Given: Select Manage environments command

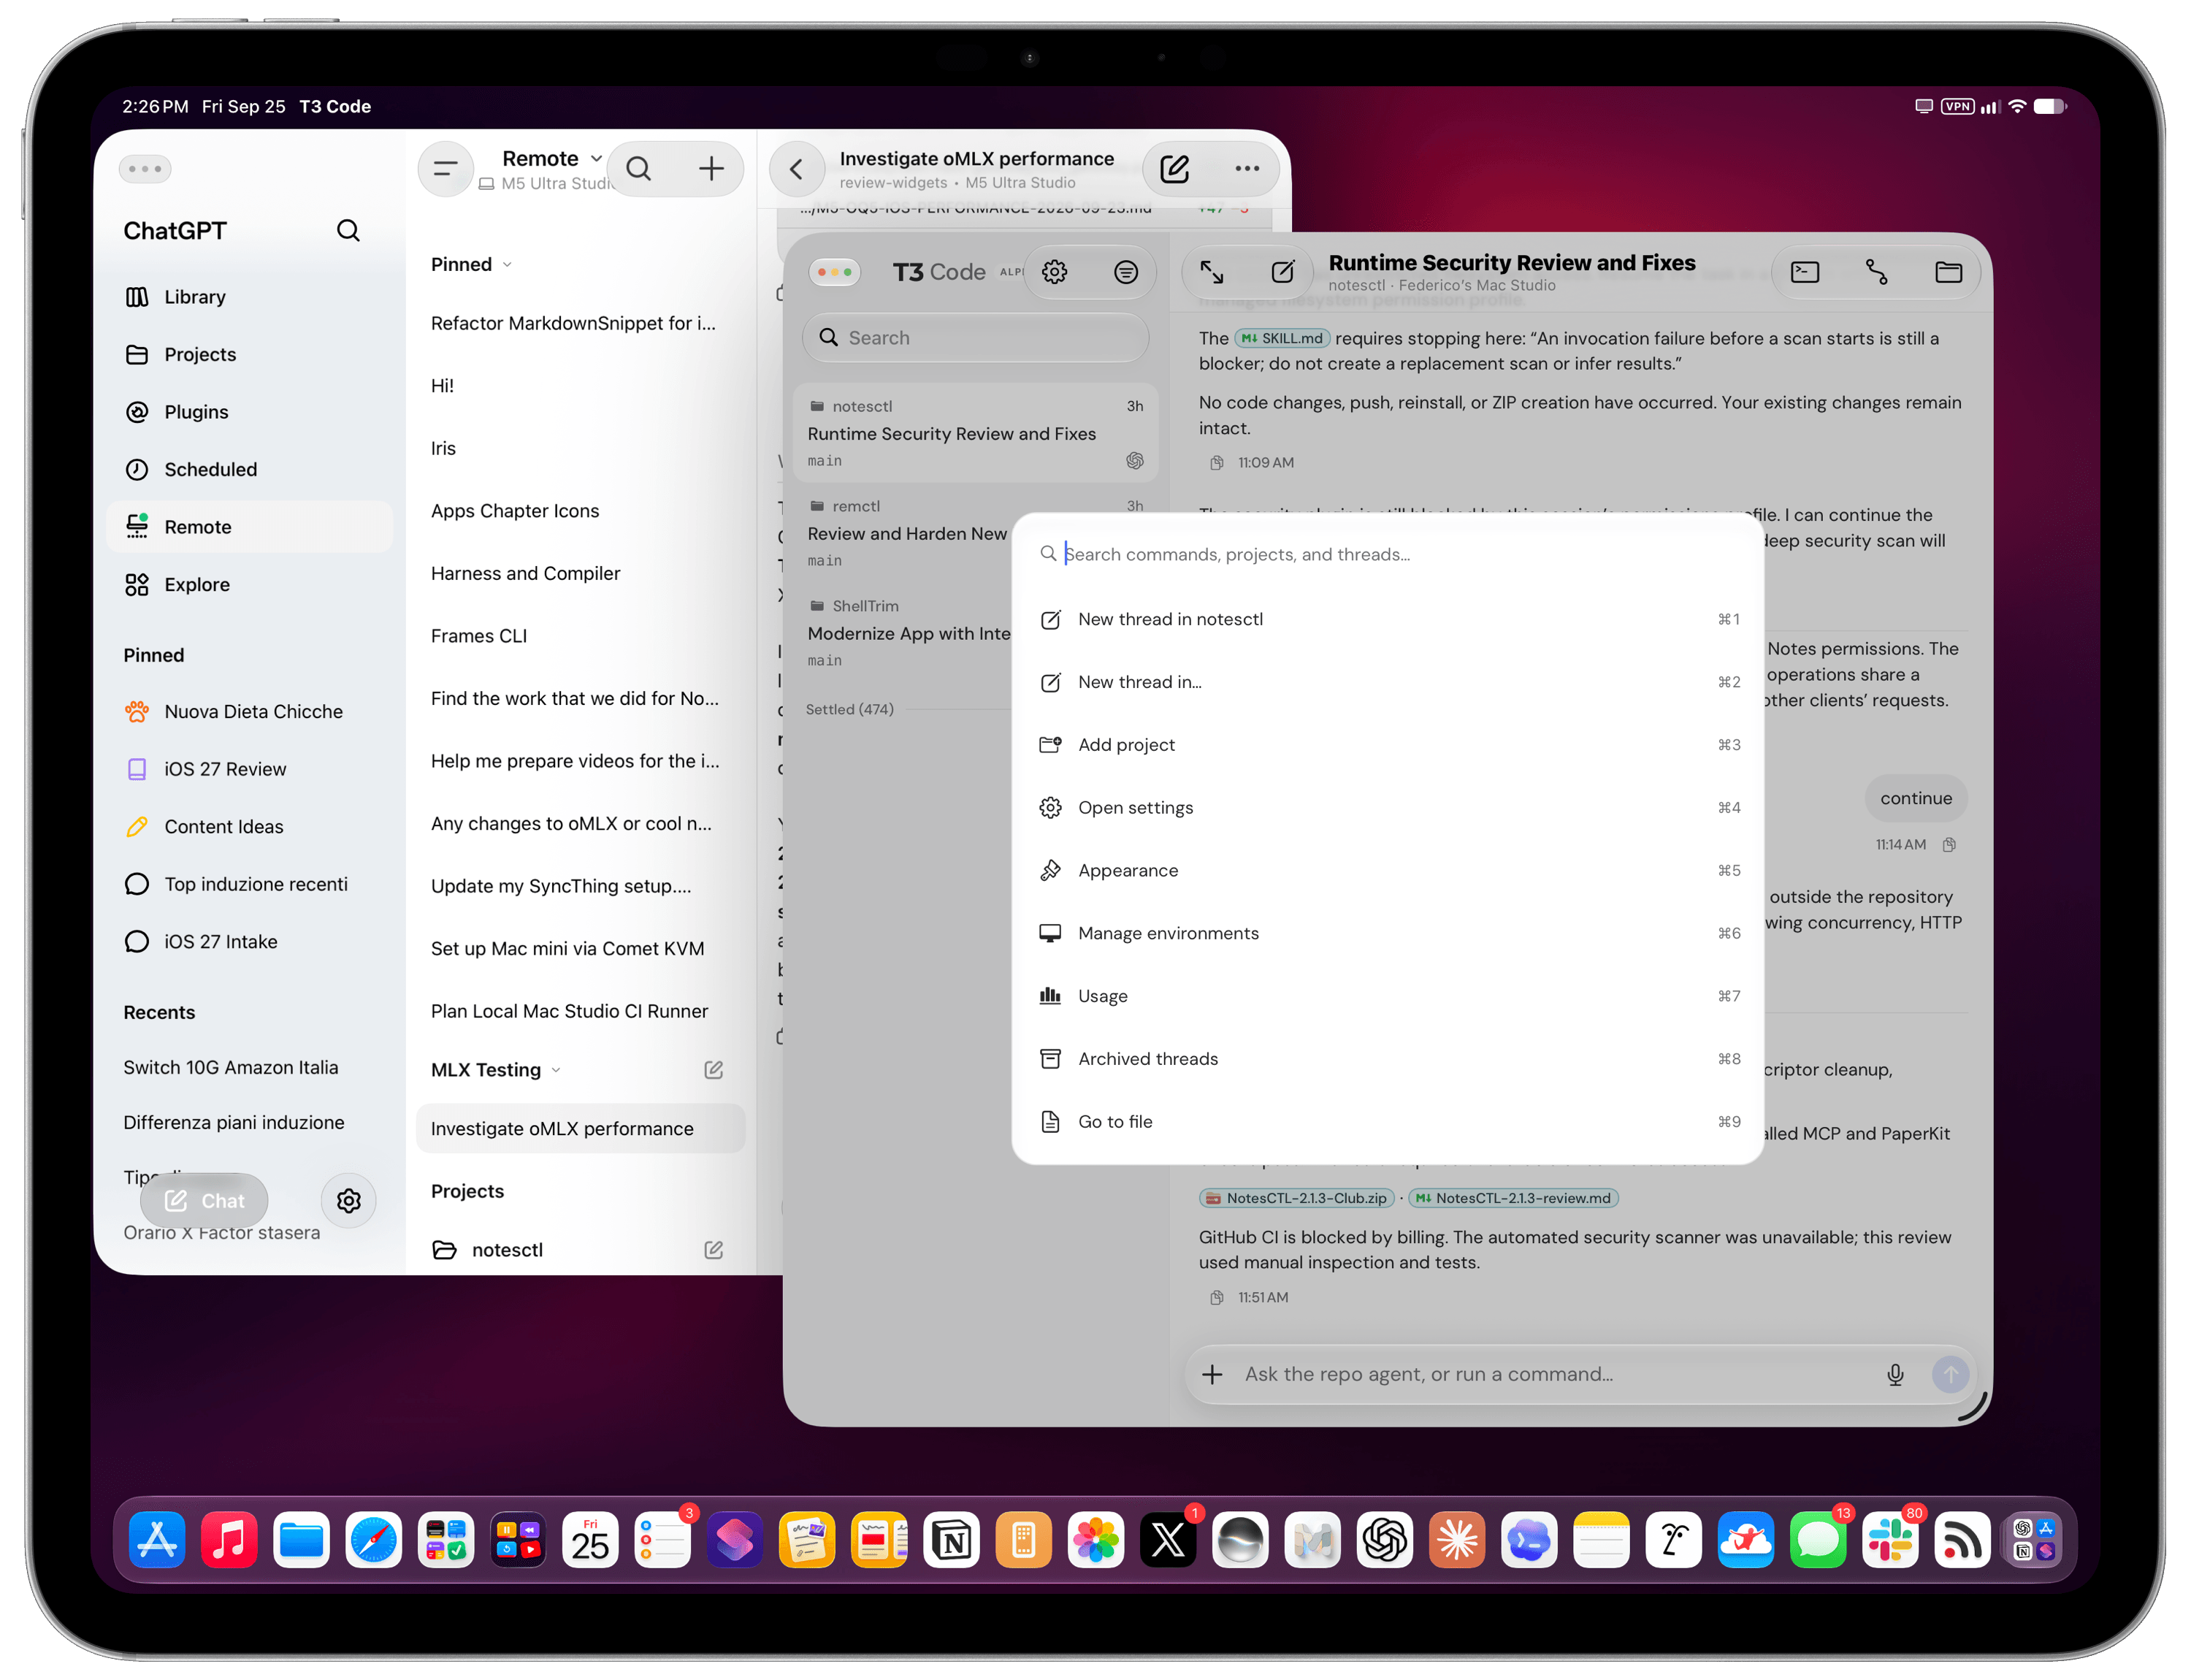Looking at the screenshot, I should click(x=1388, y=933).
